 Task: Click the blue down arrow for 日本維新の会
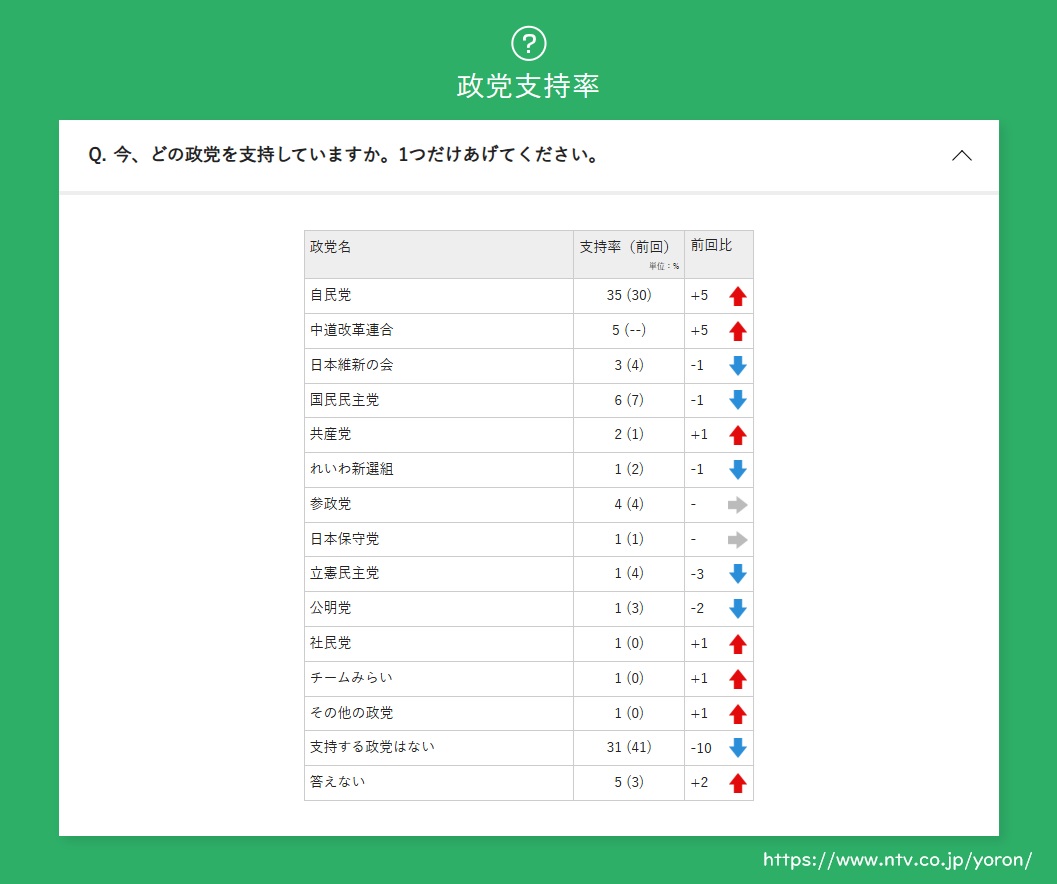pyautogui.click(x=738, y=365)
